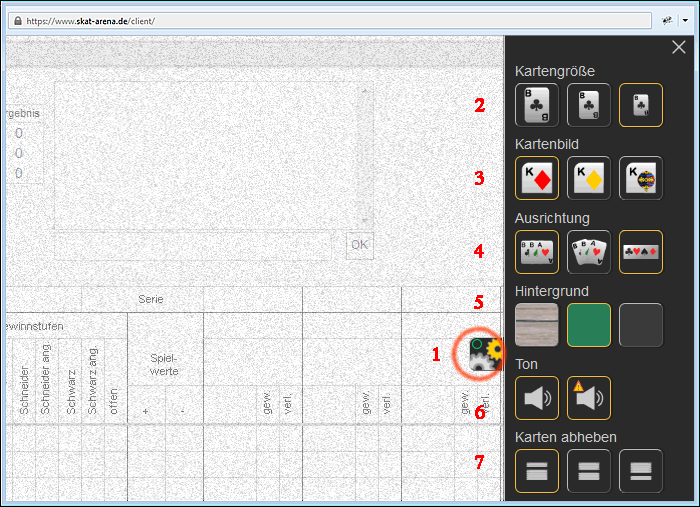Click the 'Serie' table header
This screenshot has width=700, height=507.
click(150, 299)
